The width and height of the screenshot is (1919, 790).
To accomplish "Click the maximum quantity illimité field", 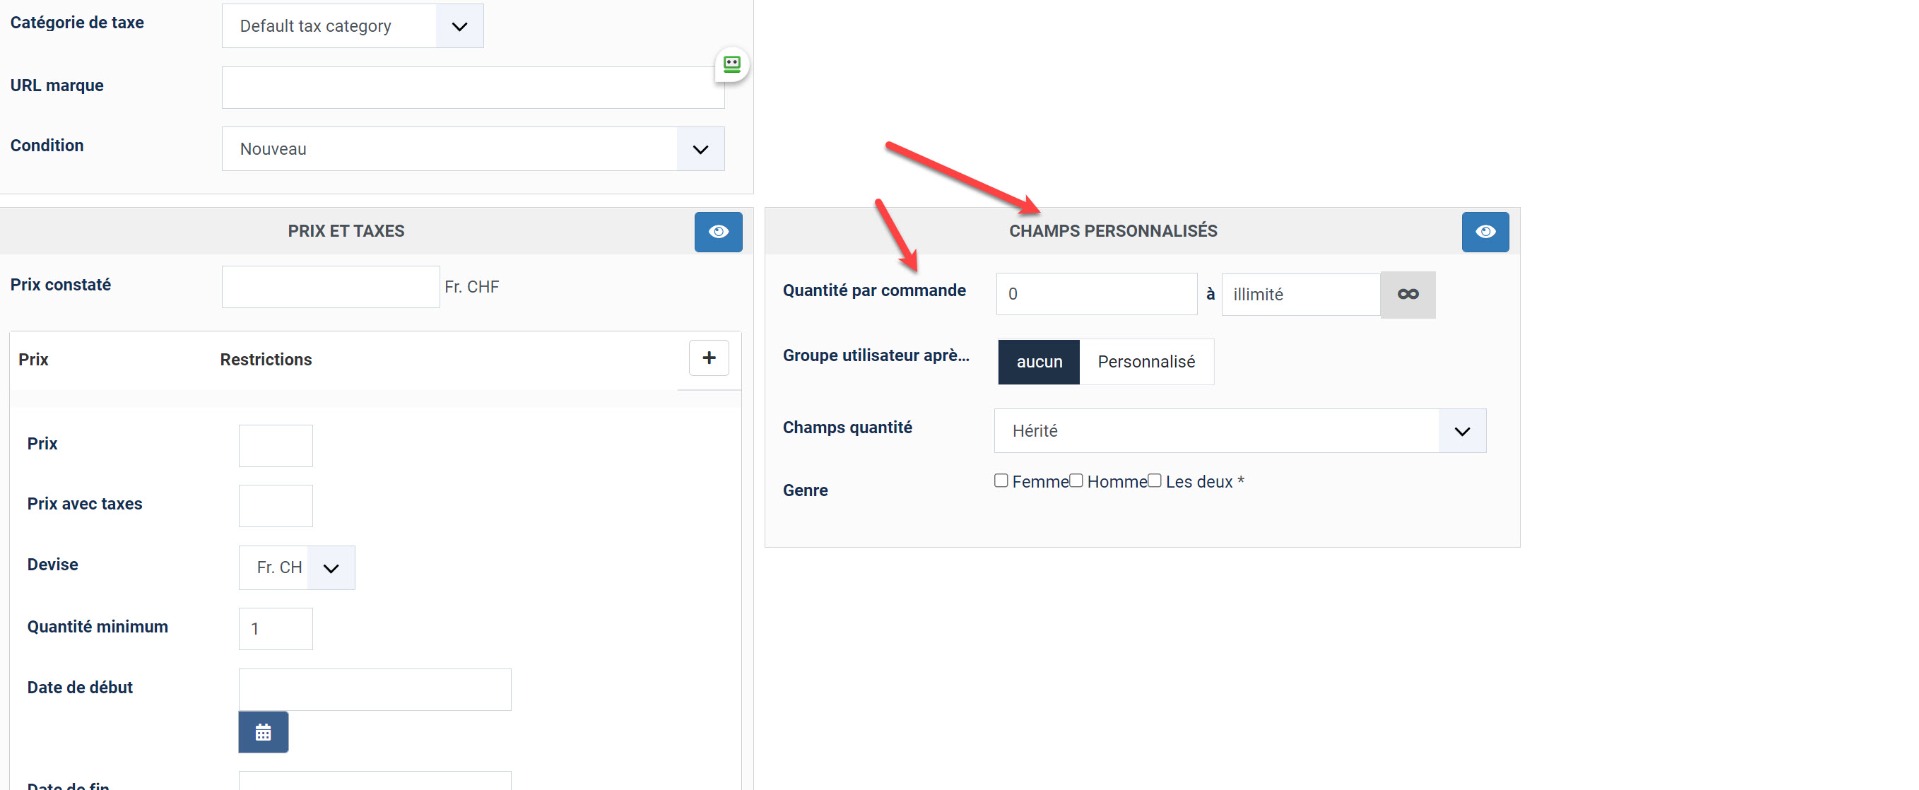I will pos(1300,295).
